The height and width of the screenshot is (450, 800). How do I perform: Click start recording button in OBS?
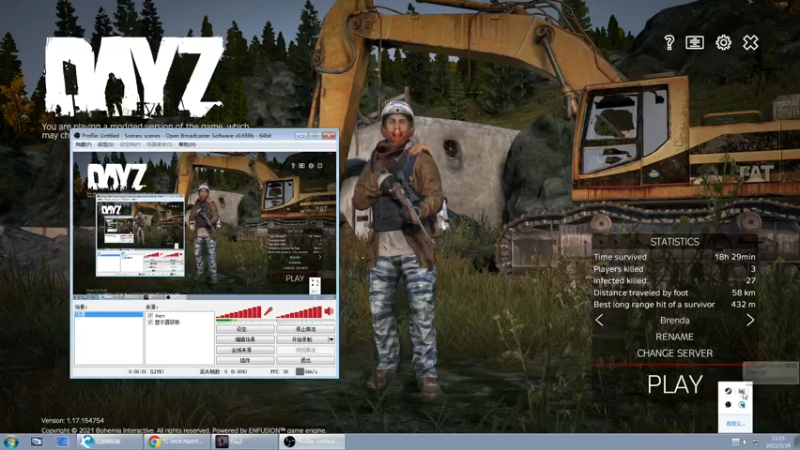pos(302,340)
